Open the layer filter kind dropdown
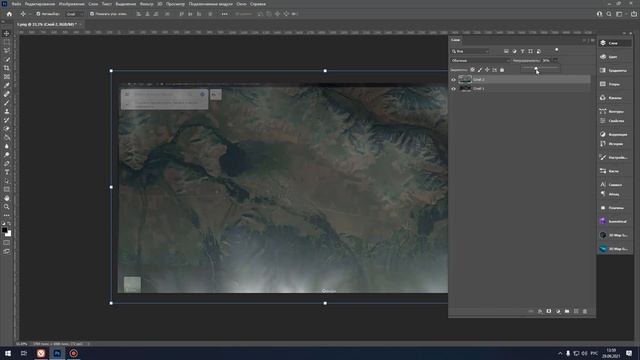This screenshot has height=360, width=640. tap(470, 51)
